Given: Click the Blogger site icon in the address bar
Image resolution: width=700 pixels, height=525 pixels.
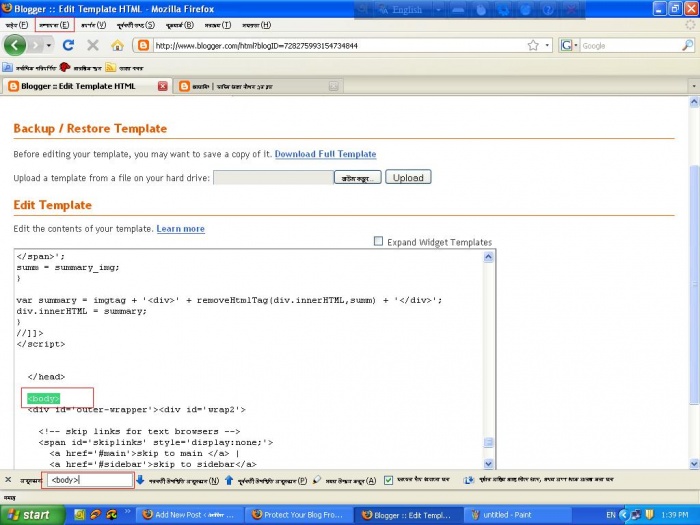Looking at the screenshot, I should pyautogui.click(x=143, y=45).
